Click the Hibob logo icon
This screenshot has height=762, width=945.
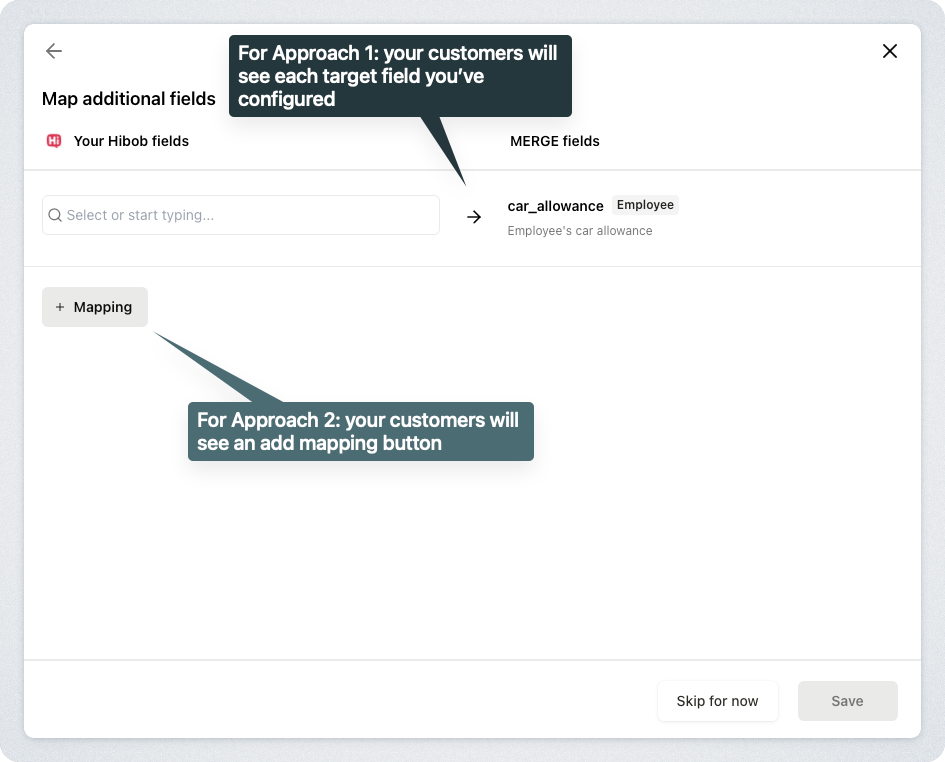(54, 141)
